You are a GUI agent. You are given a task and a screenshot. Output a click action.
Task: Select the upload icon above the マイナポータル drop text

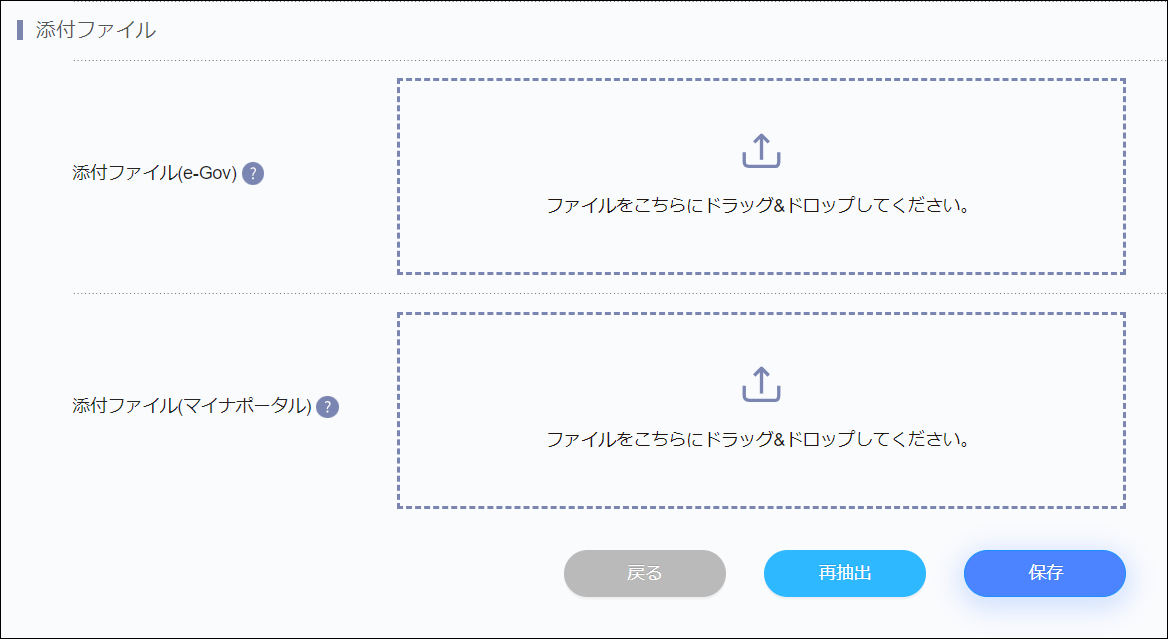(x=761, y=385)
